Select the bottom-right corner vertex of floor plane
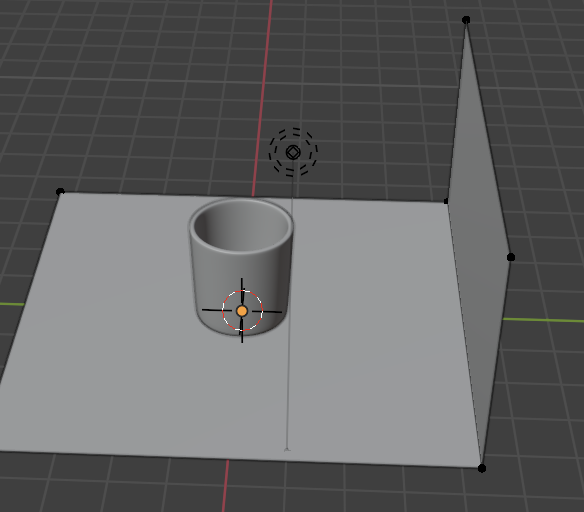The height and width of the screenshot is (512, 584). point(482,468)
